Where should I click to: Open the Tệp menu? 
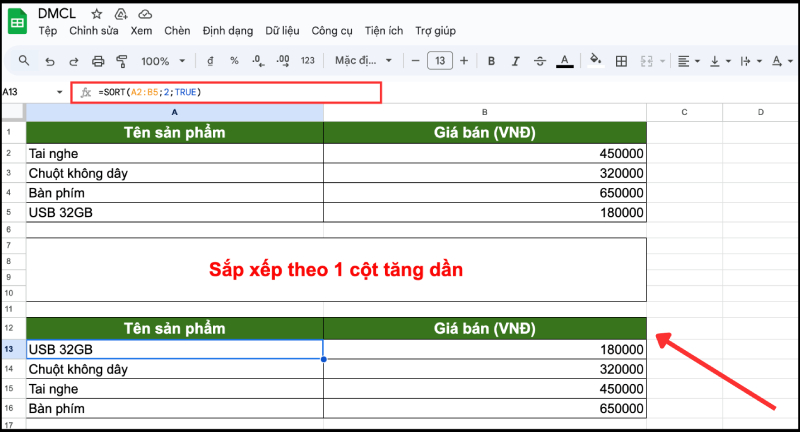(47, 31)
